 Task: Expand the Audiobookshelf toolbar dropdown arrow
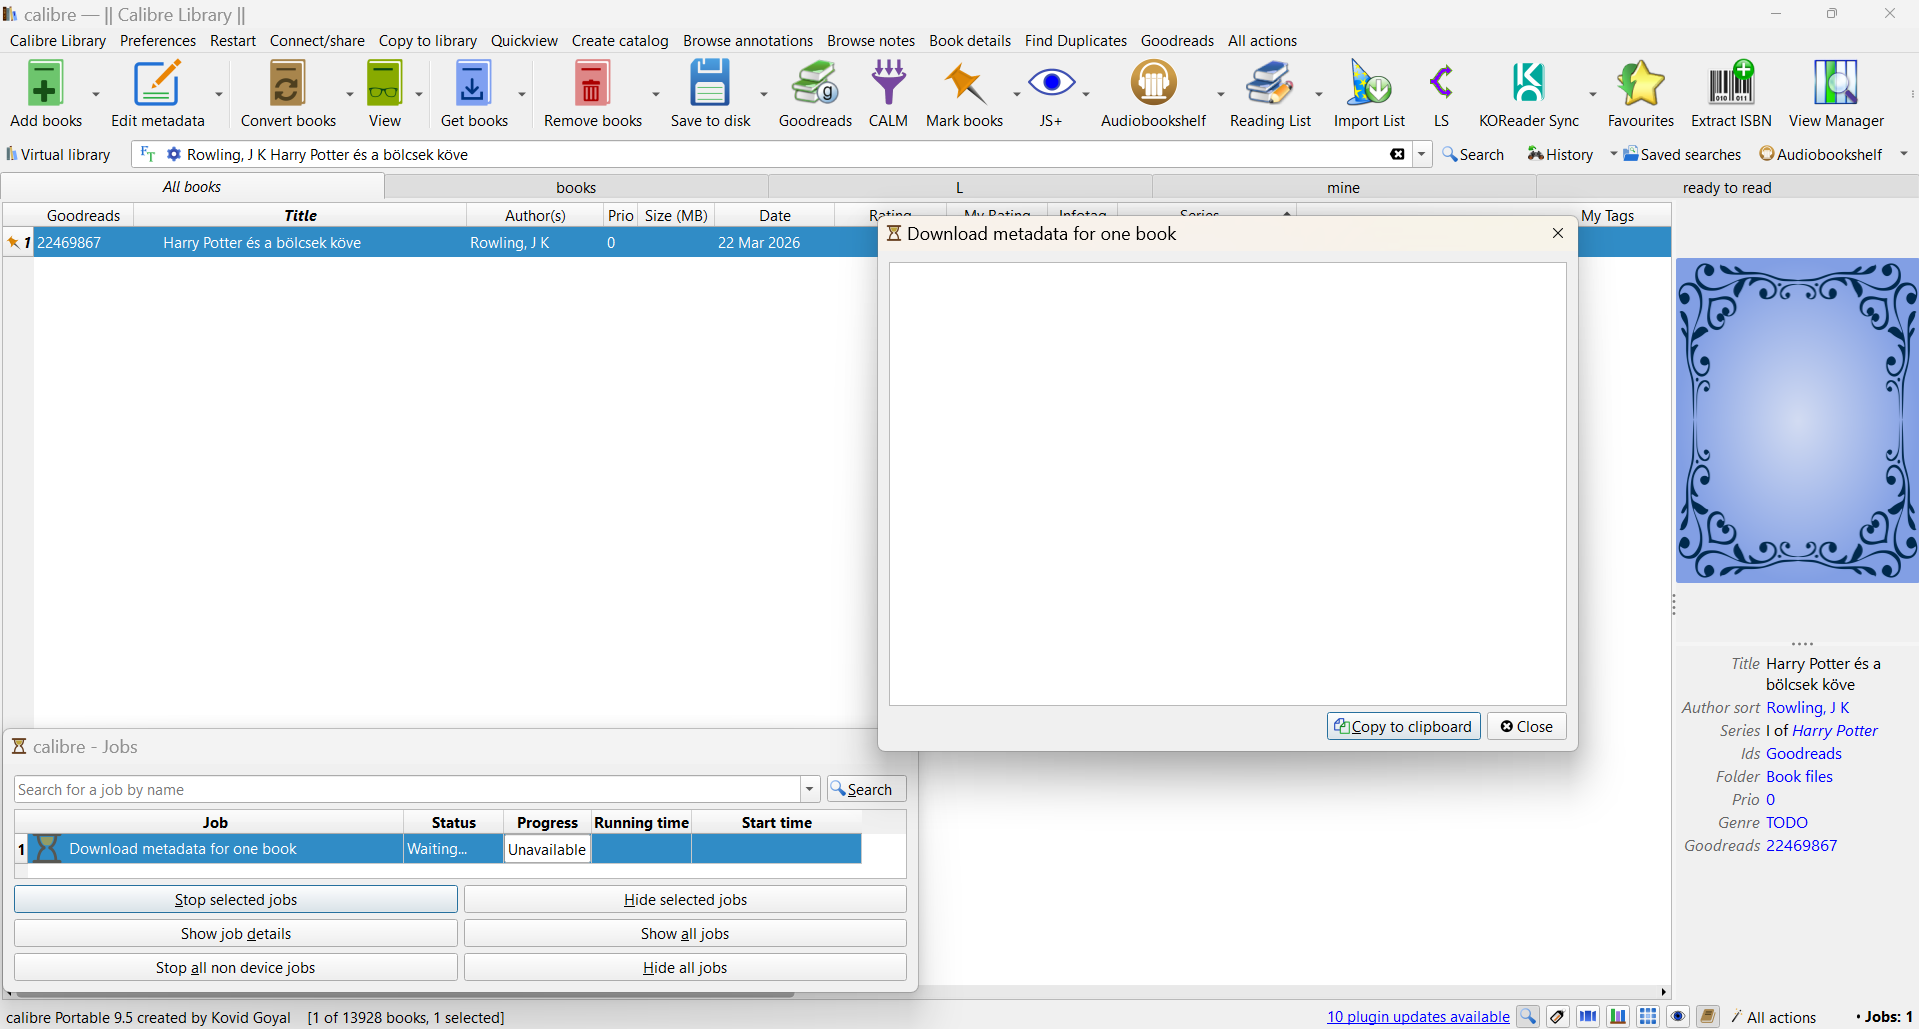(x=1221, y=94)
